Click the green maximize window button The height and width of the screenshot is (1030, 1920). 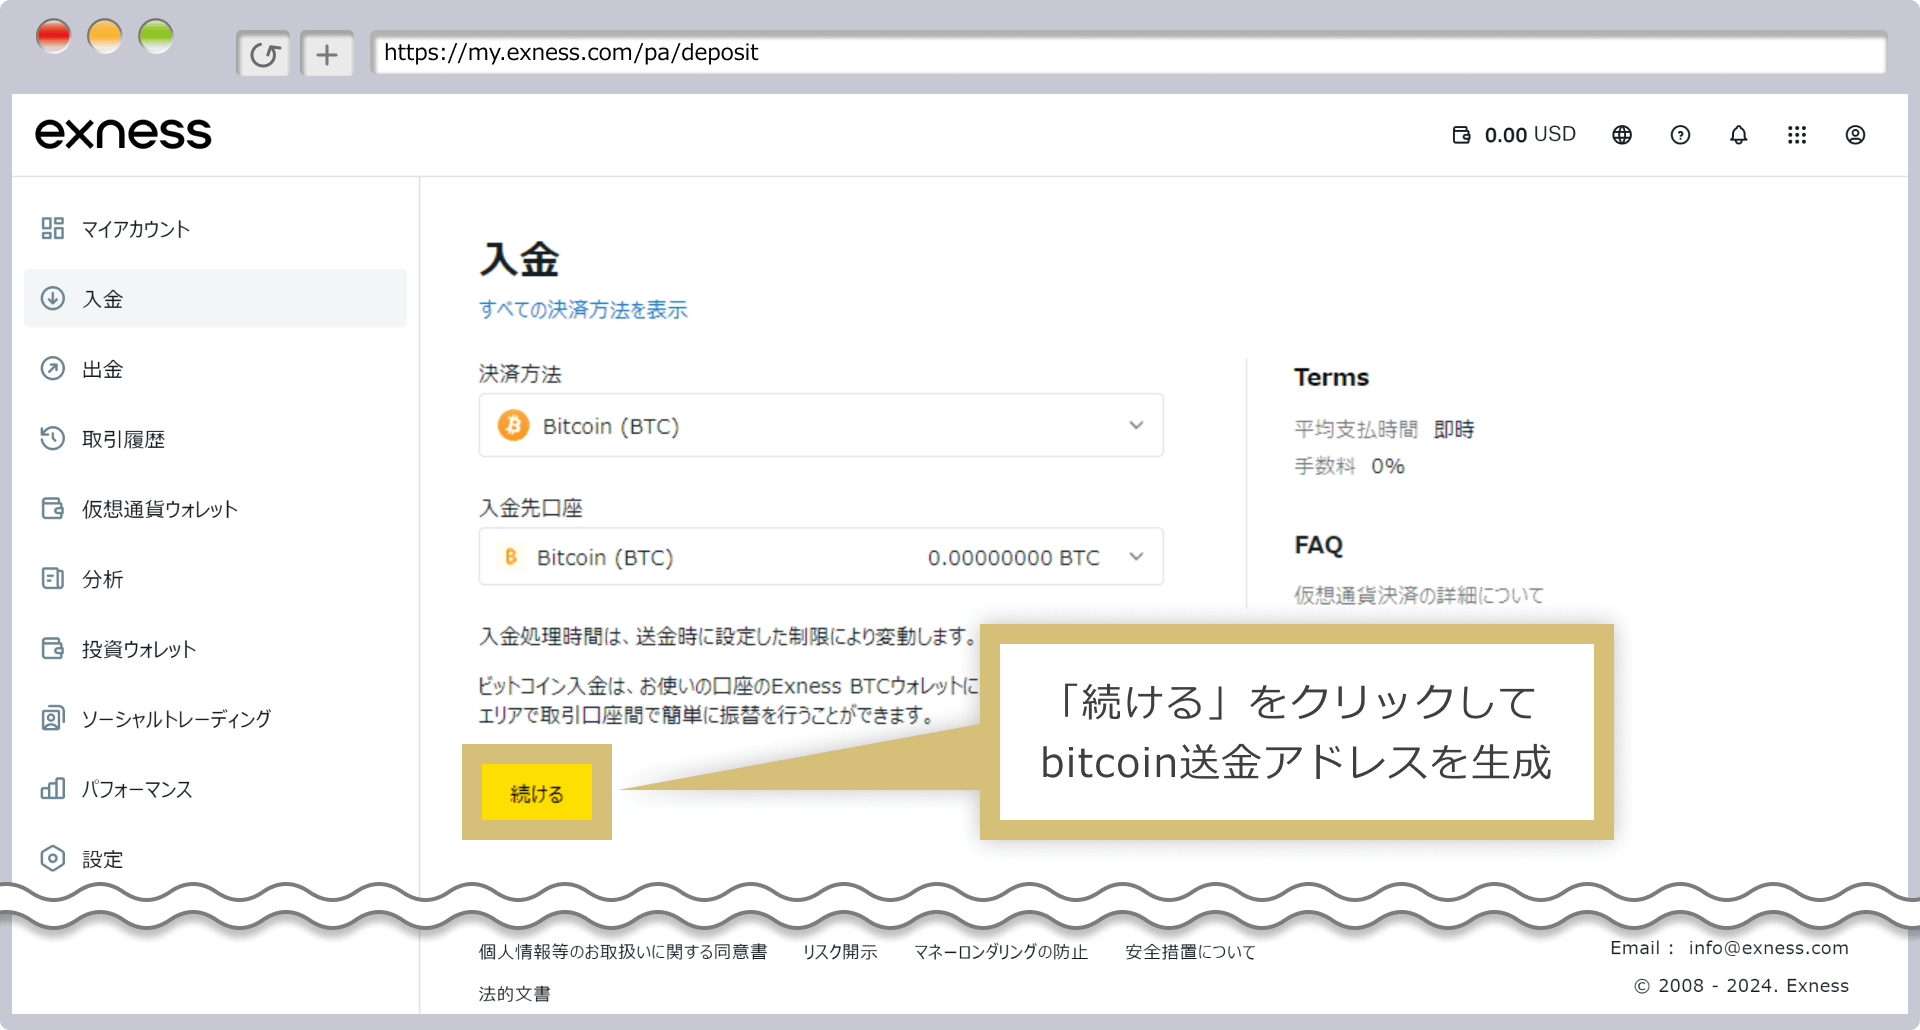tap(156, 36)
